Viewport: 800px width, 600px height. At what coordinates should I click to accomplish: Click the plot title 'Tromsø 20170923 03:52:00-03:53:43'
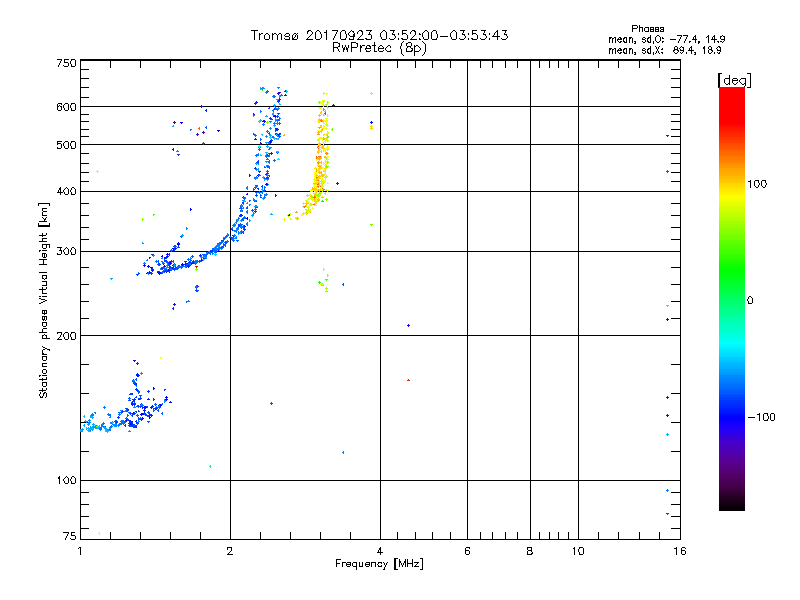pyautogui.click(x=379, y=35)
